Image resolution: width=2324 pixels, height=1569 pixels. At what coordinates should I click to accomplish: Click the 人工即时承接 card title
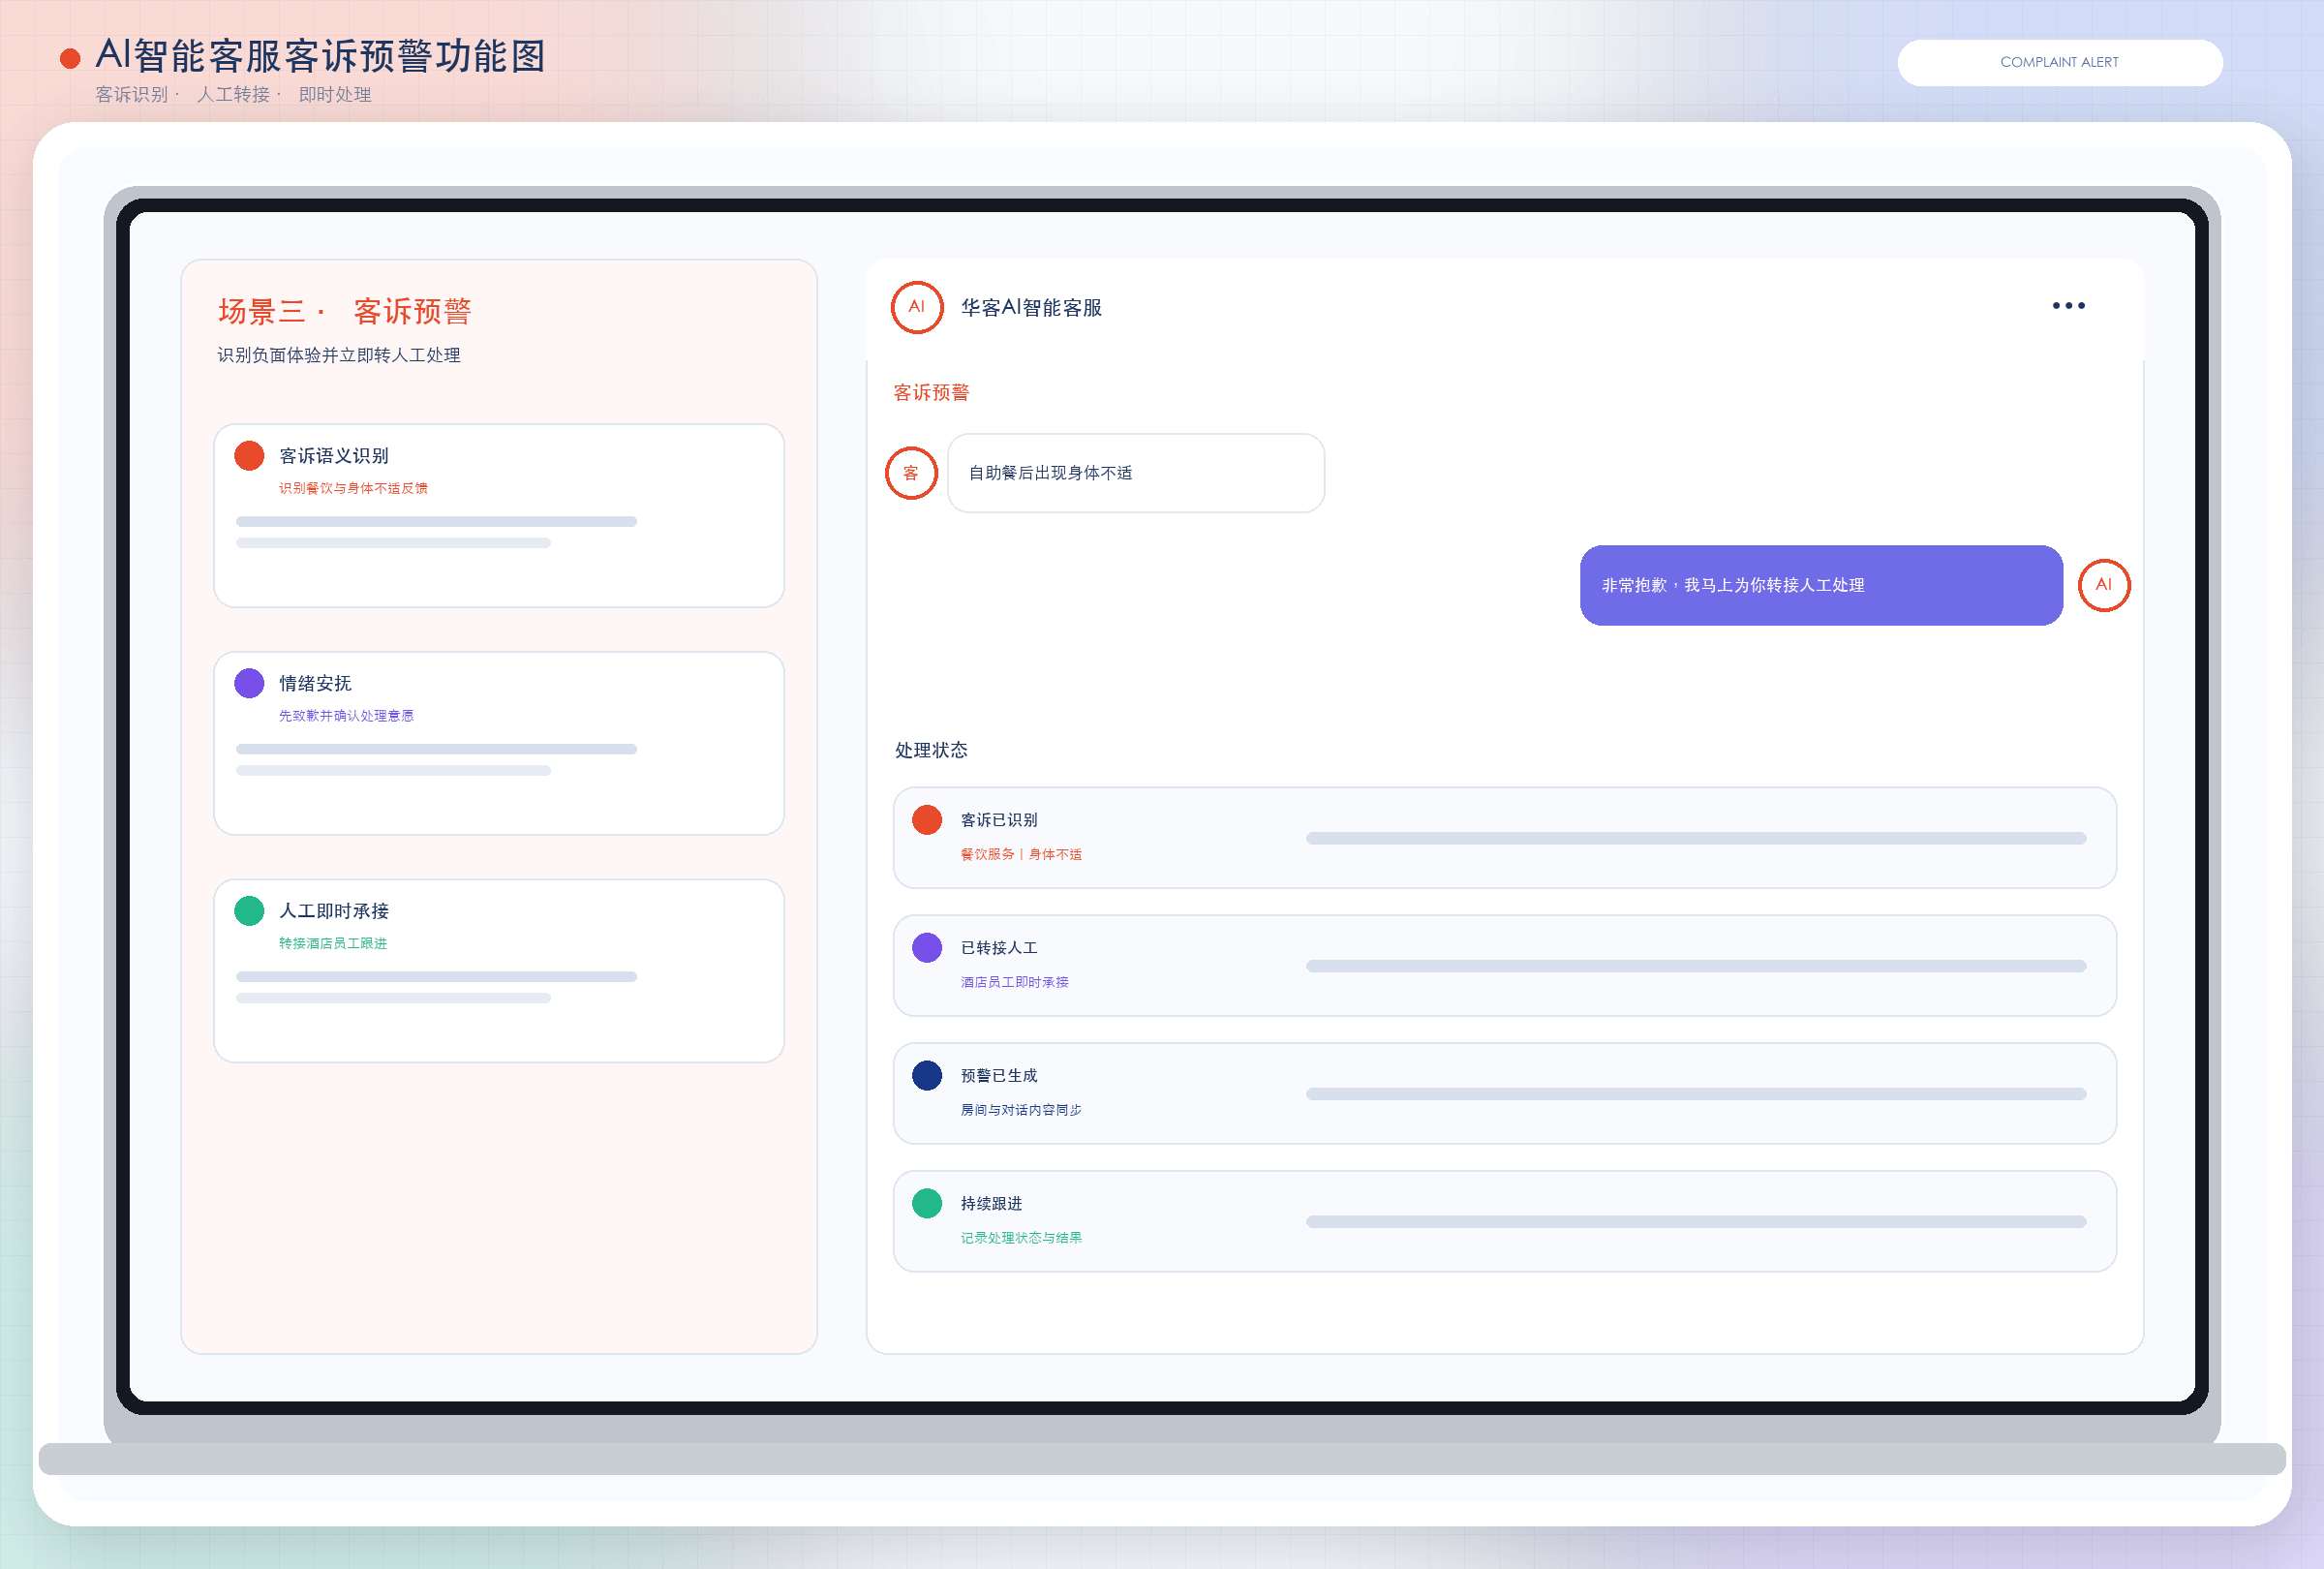tap(334, 911)
